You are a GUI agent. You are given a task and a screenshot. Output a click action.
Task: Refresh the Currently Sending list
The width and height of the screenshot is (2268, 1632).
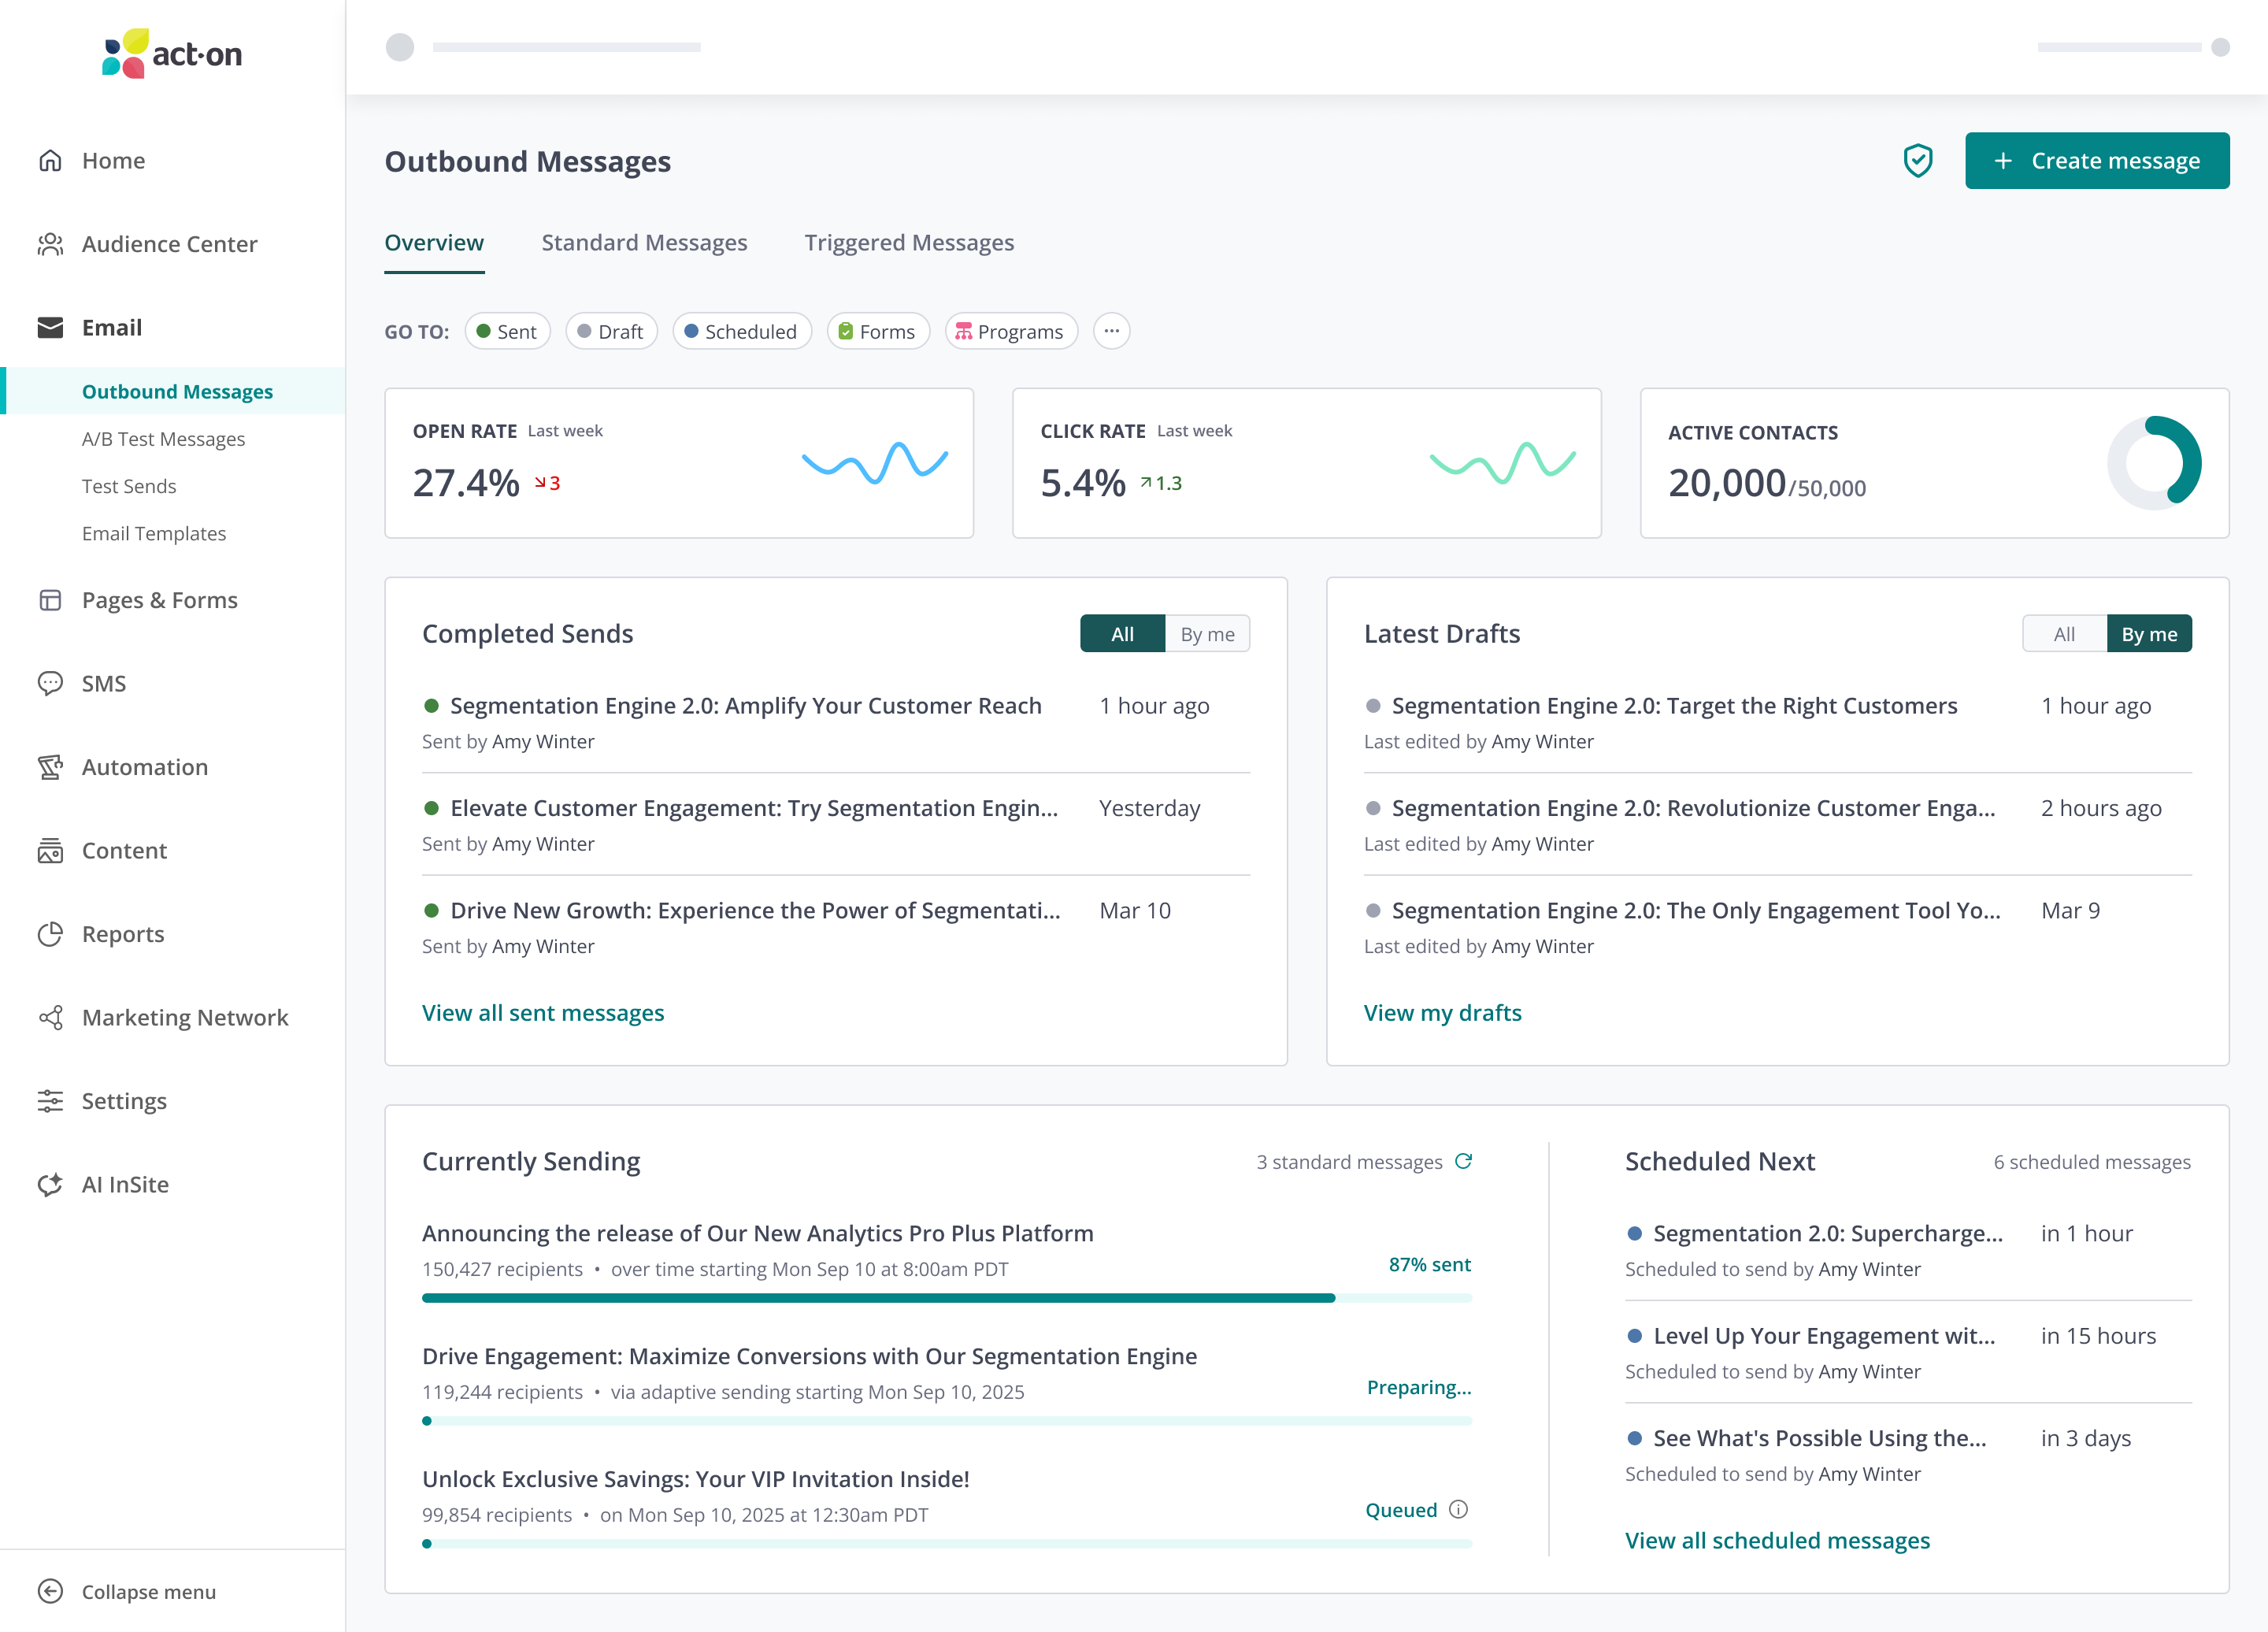pos(1463,1161)
